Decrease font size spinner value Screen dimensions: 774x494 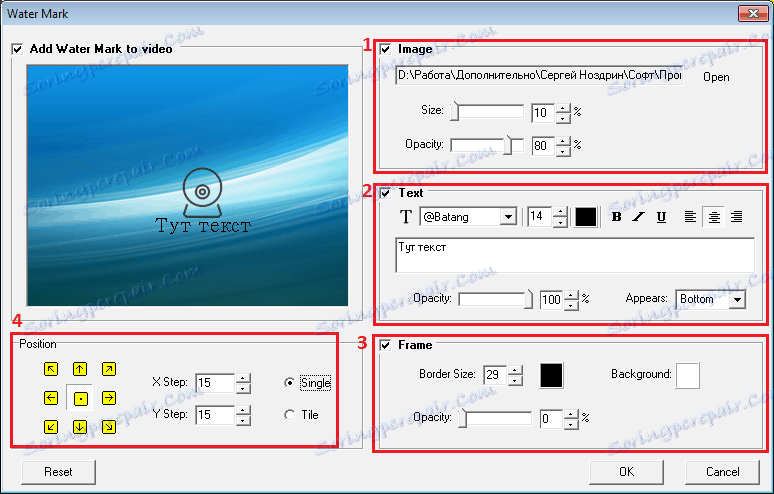pos(560,222)
